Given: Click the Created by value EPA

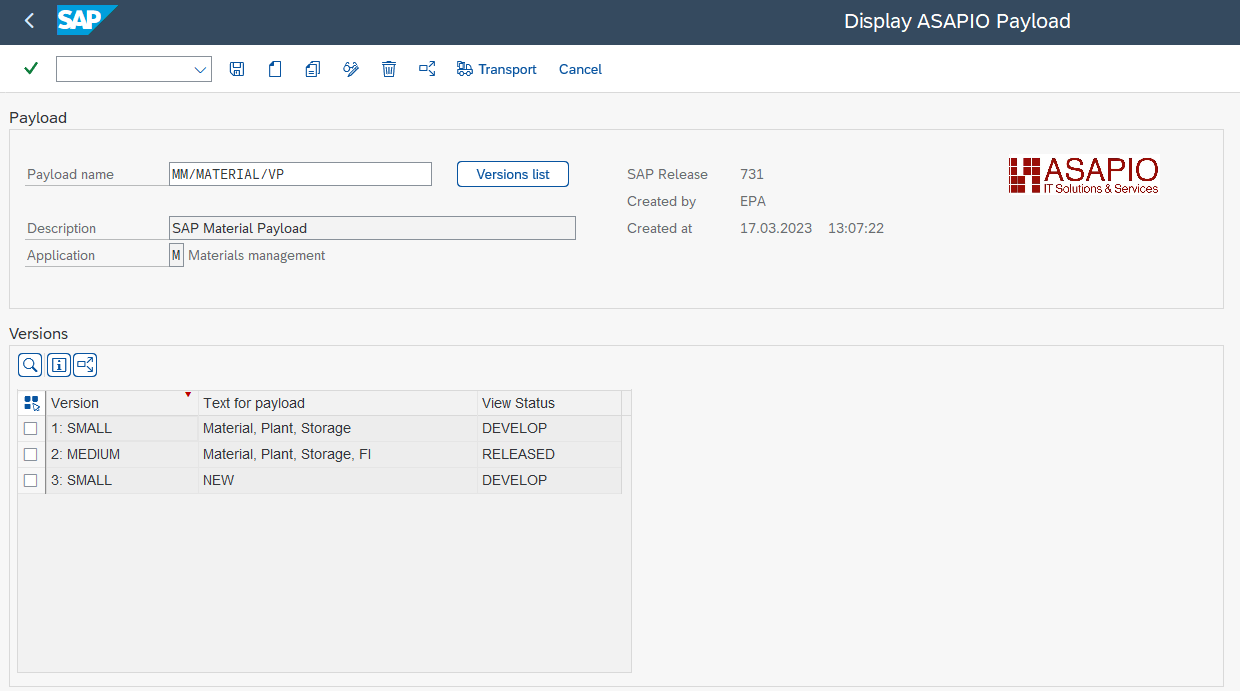Looking at the screenshot, I should [753, 201].
